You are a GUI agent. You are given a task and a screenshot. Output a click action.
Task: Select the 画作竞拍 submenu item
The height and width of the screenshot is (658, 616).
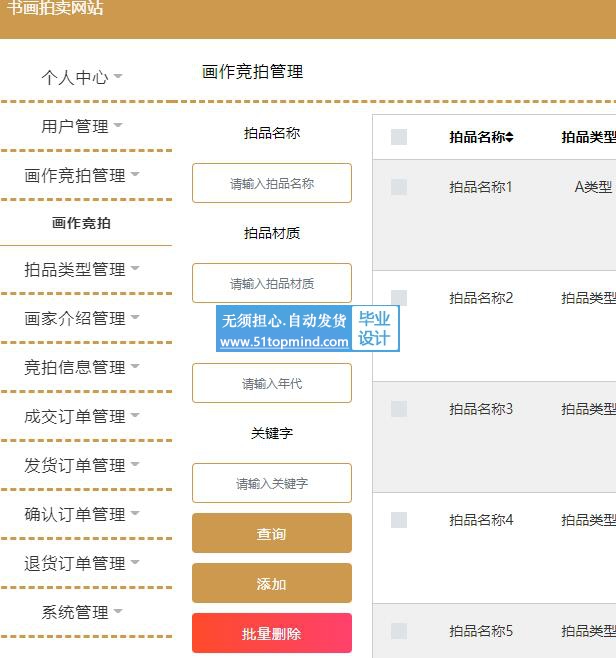[81, 223]
